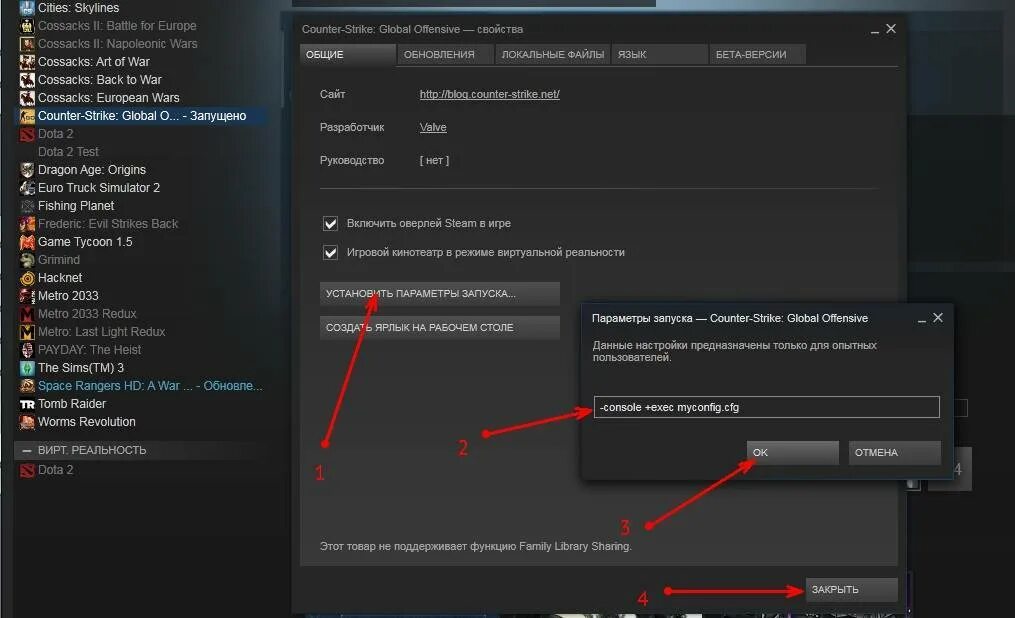Select Cities: Skylines in library list
Viewport: 1015px width, 618px height.
coord(78,8)
